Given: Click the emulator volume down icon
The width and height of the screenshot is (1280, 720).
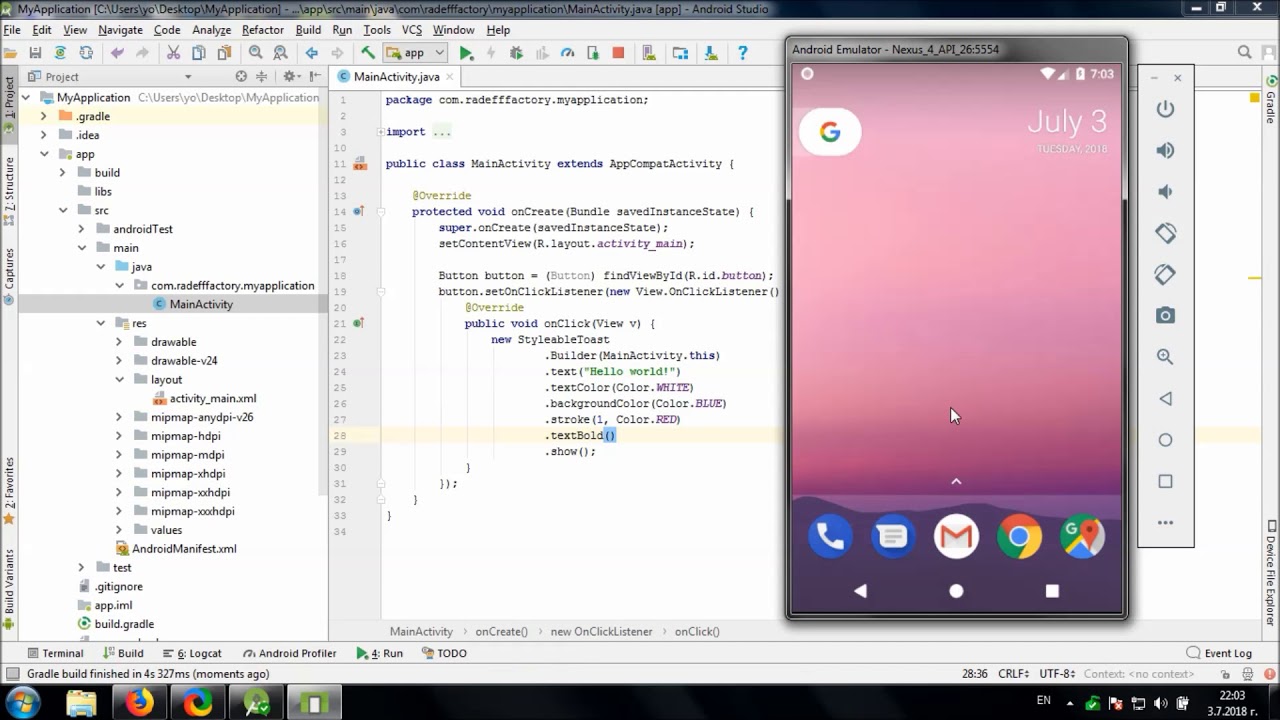Looking at the screenshot, I should coord(1165,192).
